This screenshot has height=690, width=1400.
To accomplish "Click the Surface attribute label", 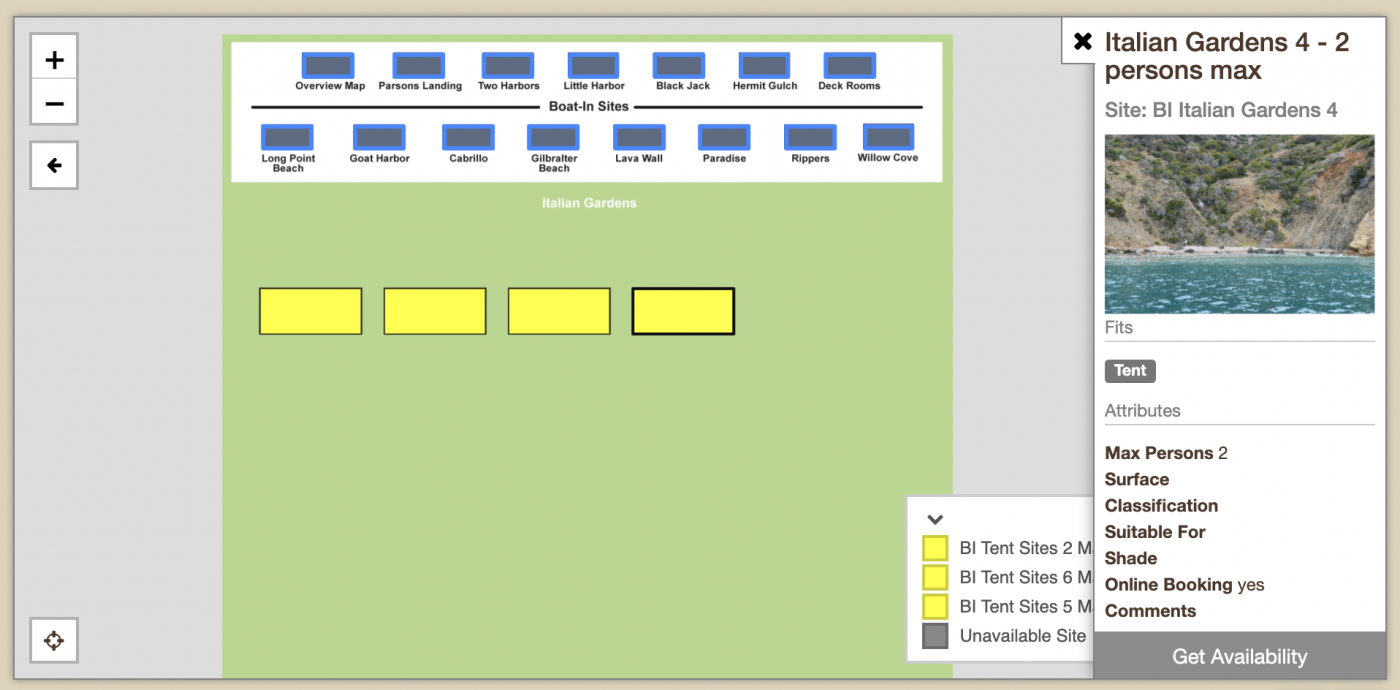I will tap(1137, 479).
